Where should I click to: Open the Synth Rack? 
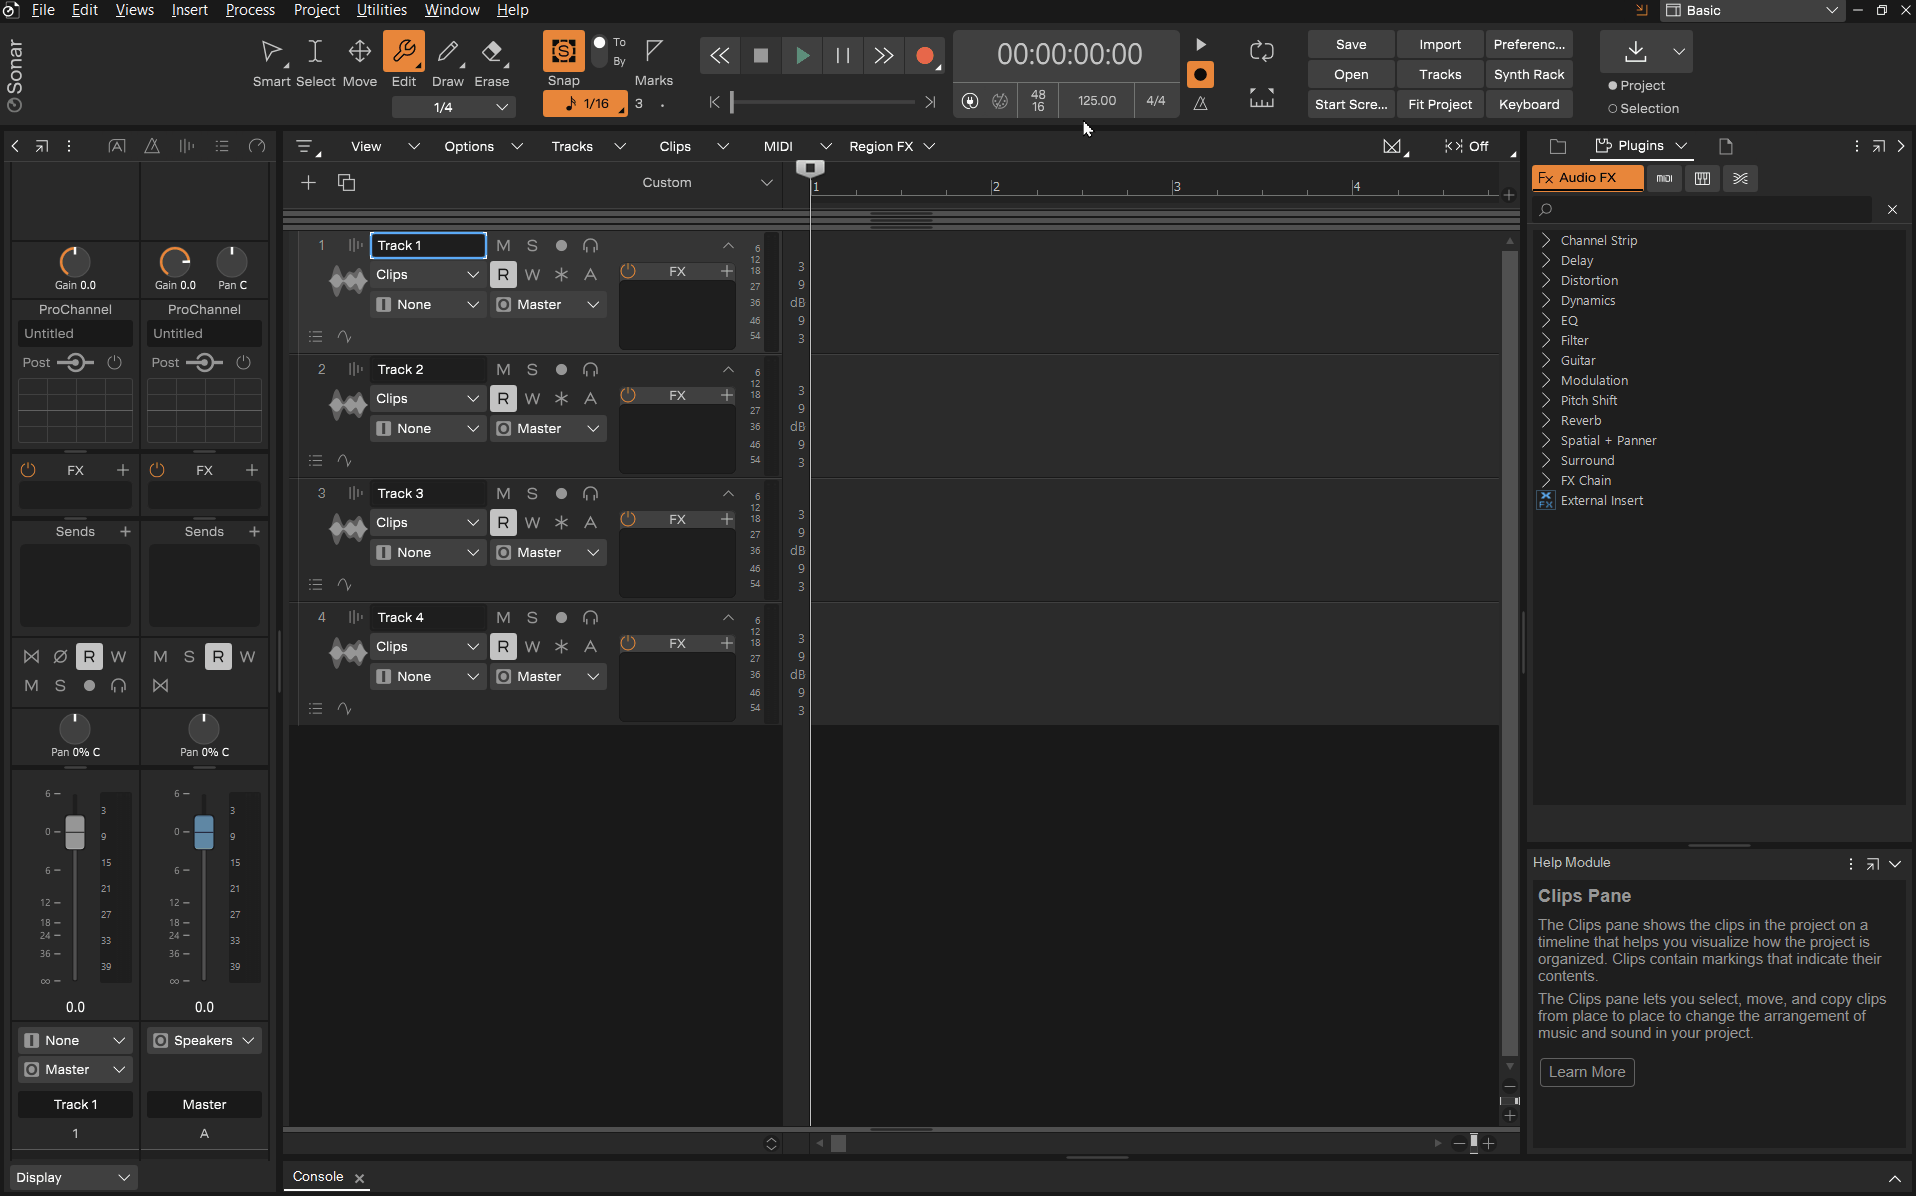pyautogui.click(x=1529, y=74)
